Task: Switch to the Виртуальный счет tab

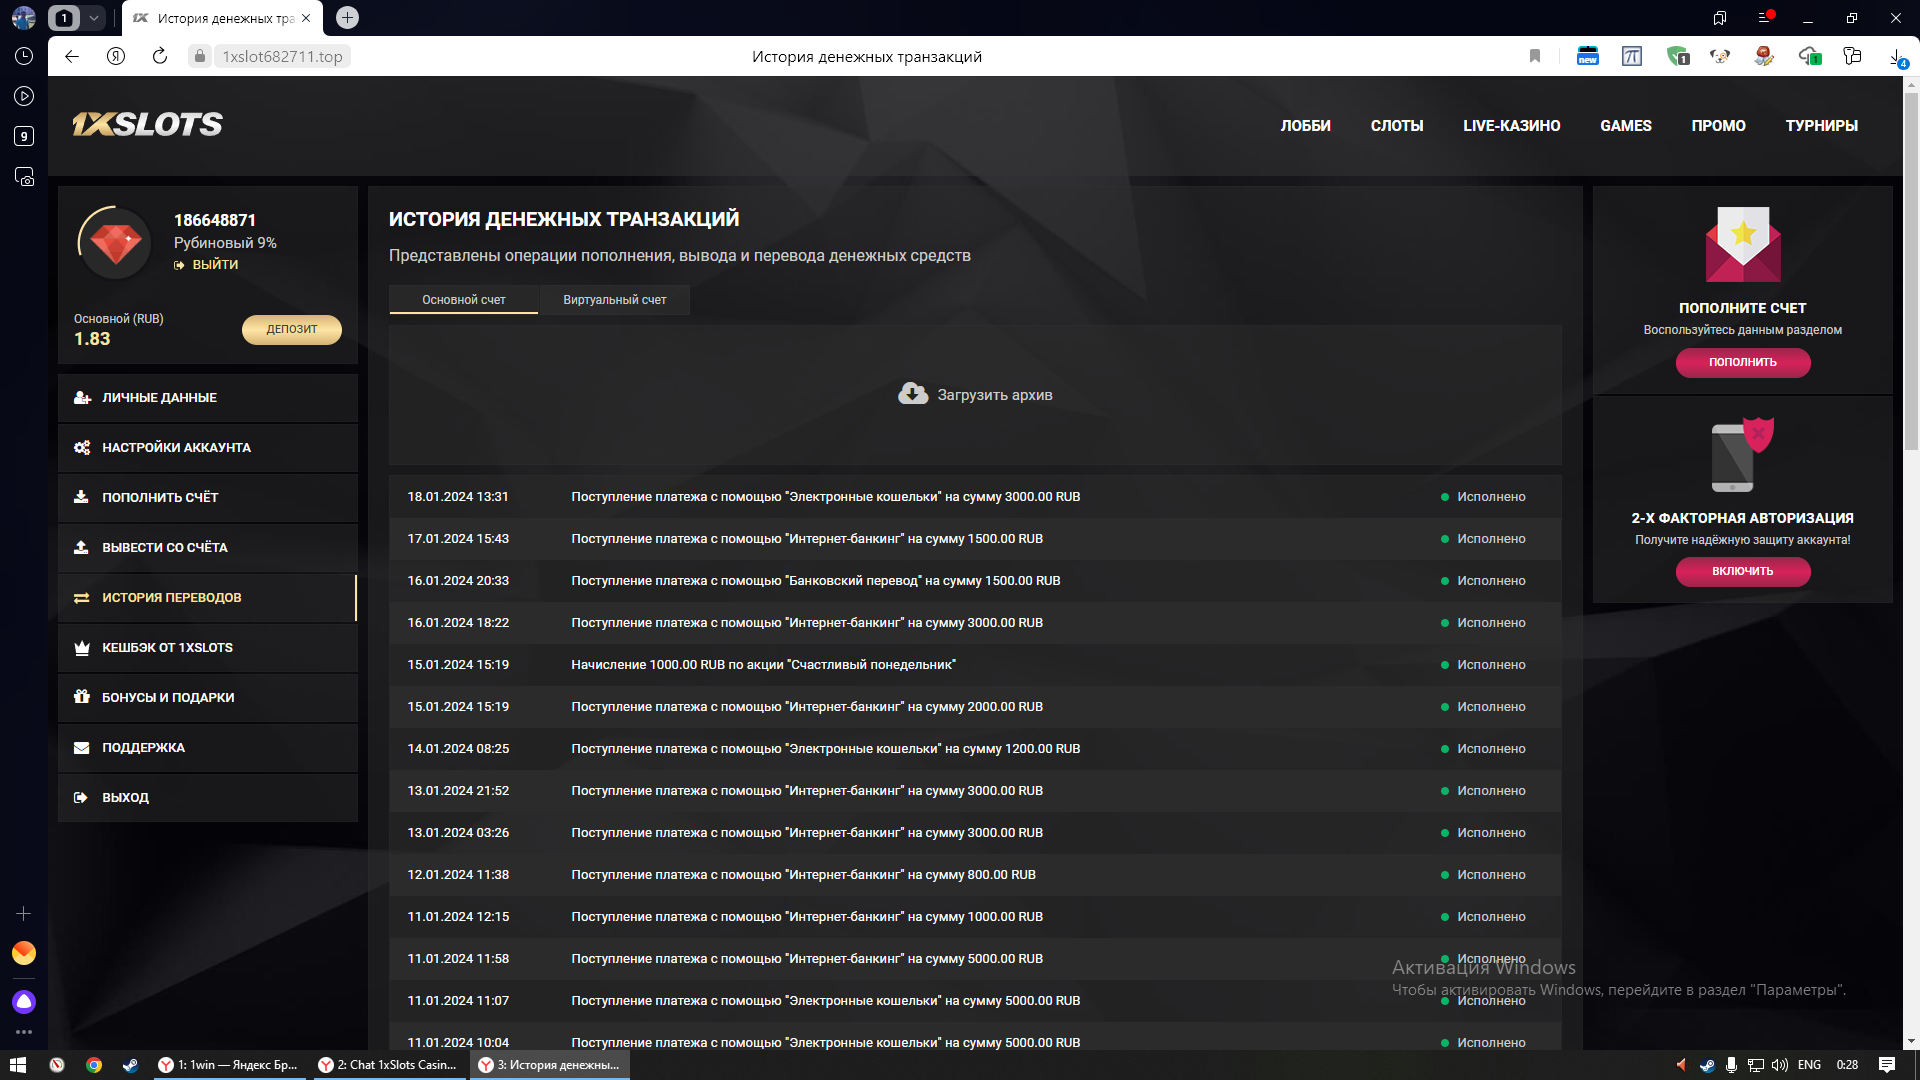Action: (614, 300)
